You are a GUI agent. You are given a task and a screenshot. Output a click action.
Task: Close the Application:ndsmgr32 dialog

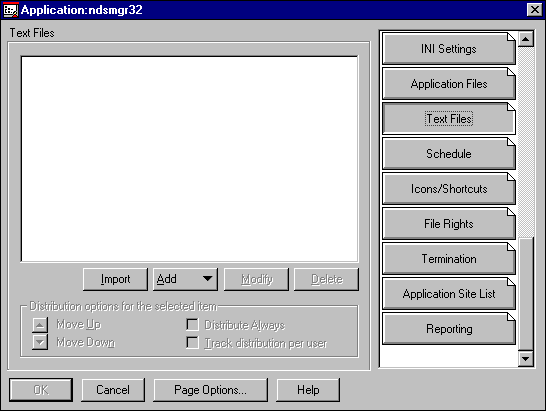pos(534,10)
